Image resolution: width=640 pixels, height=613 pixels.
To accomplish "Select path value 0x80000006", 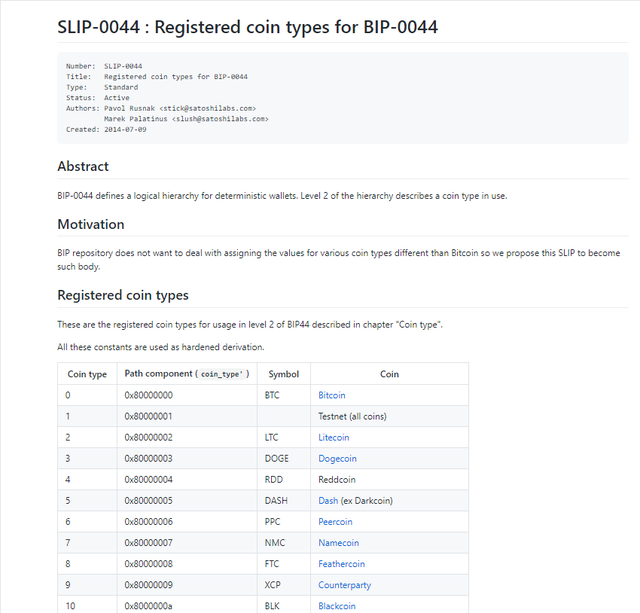I will 149,522.
